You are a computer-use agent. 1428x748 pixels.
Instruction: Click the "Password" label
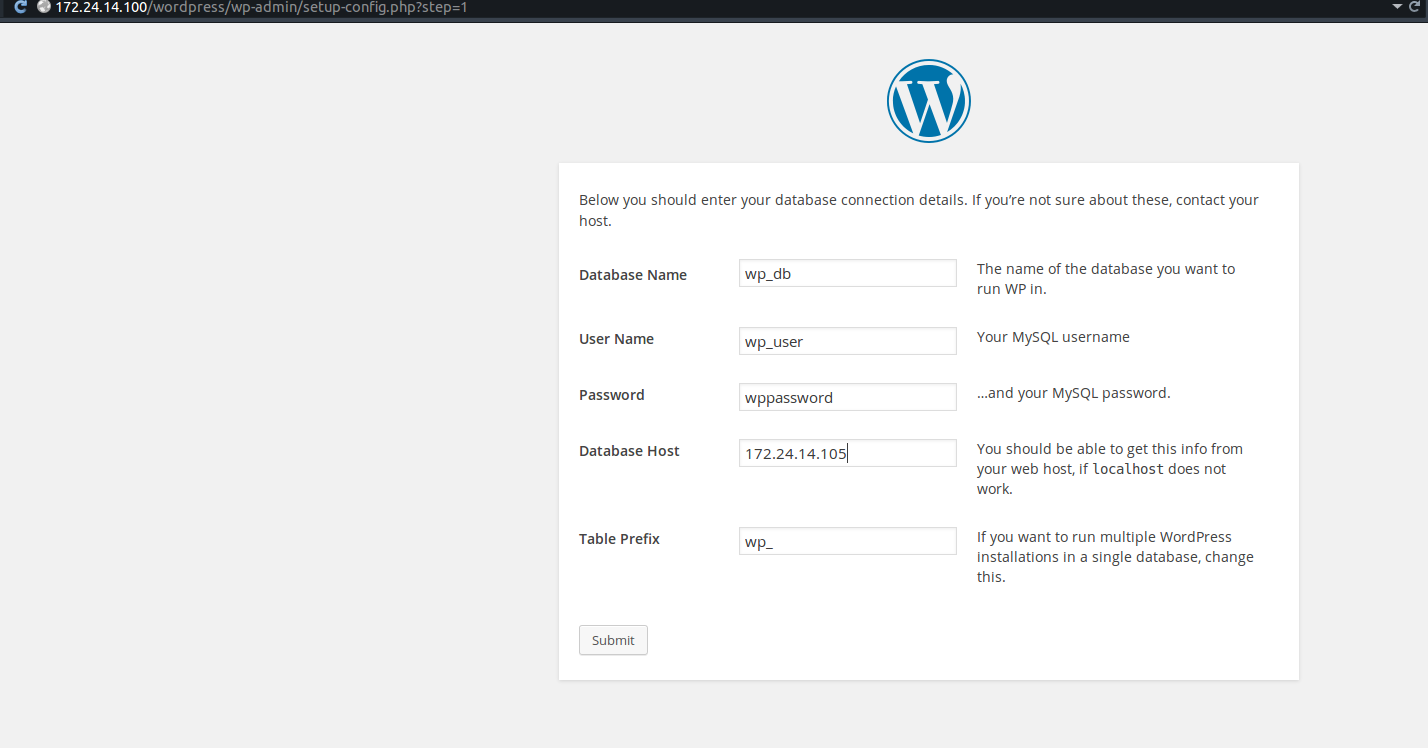(x=612, y=395)
